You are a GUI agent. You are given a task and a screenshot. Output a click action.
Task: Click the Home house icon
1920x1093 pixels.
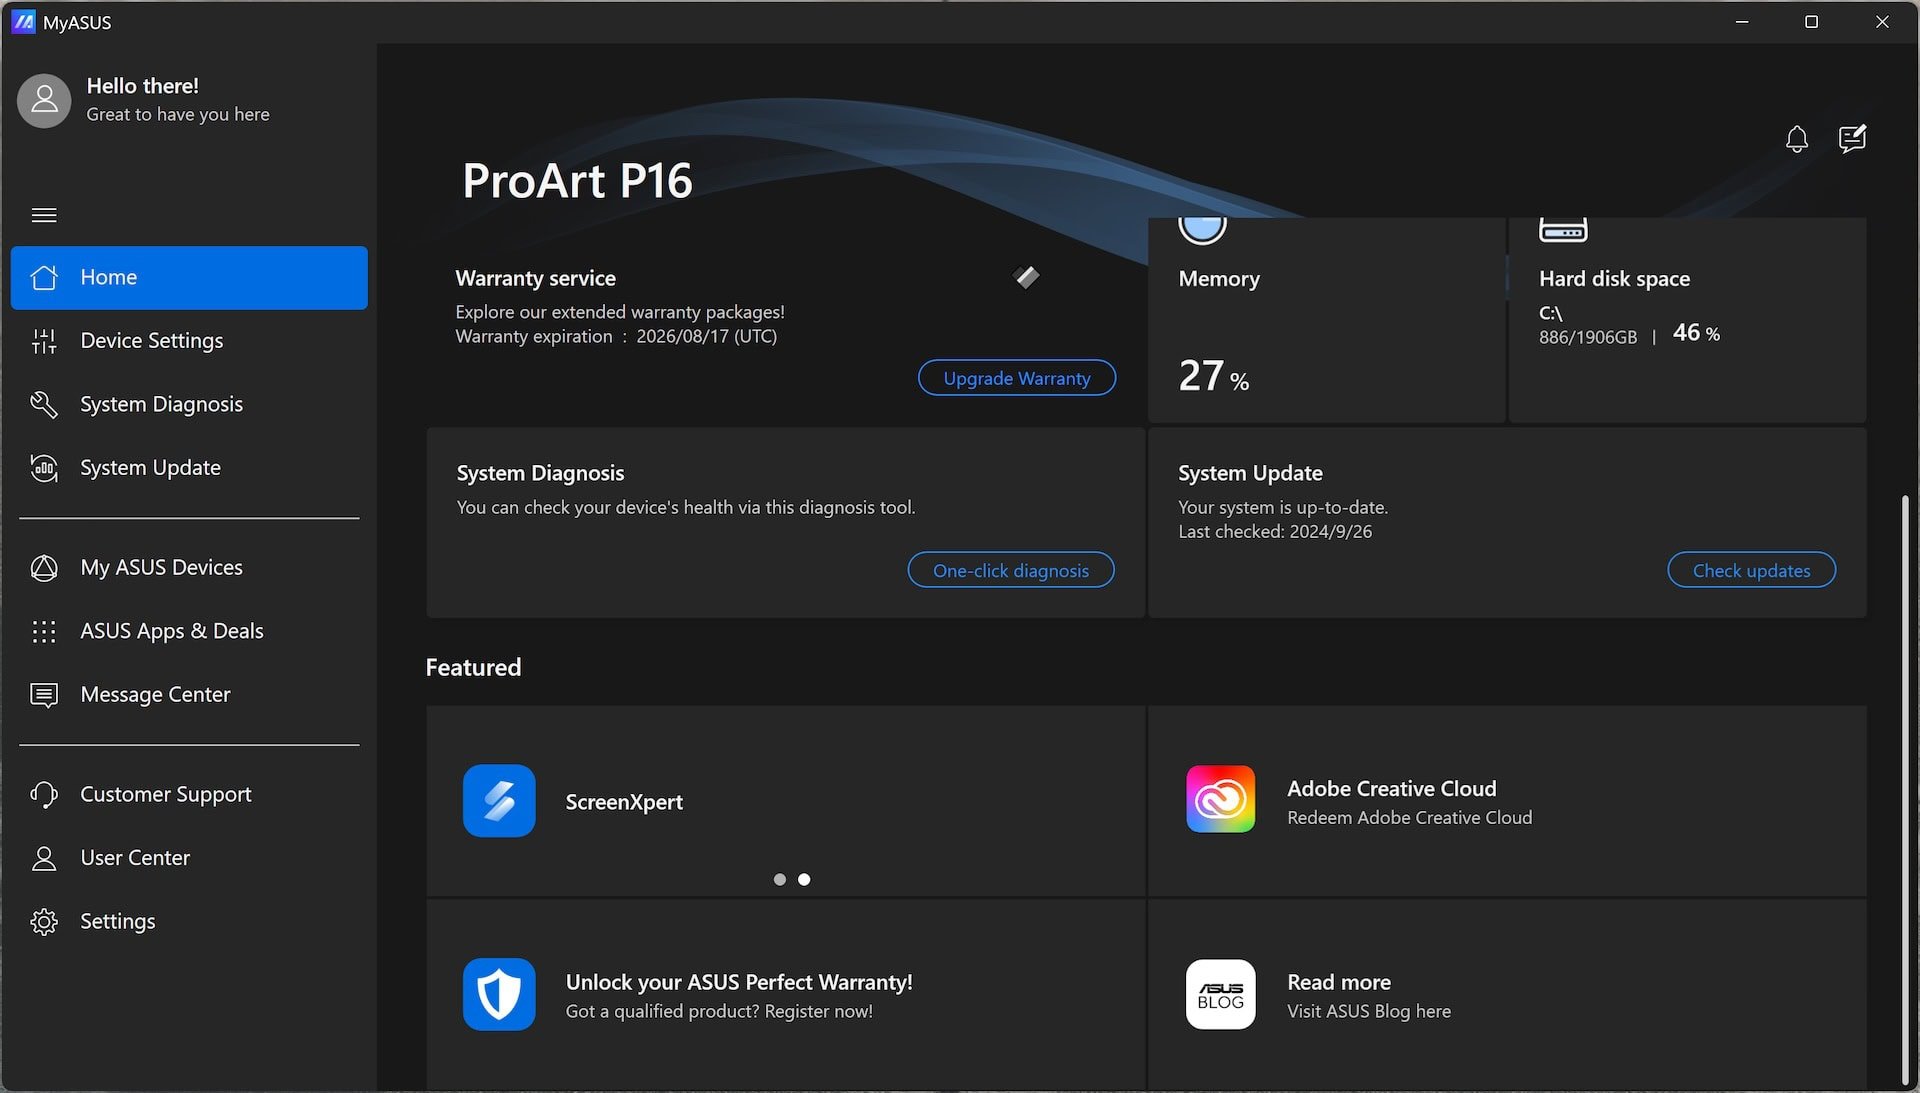click(x=44, y=277)
